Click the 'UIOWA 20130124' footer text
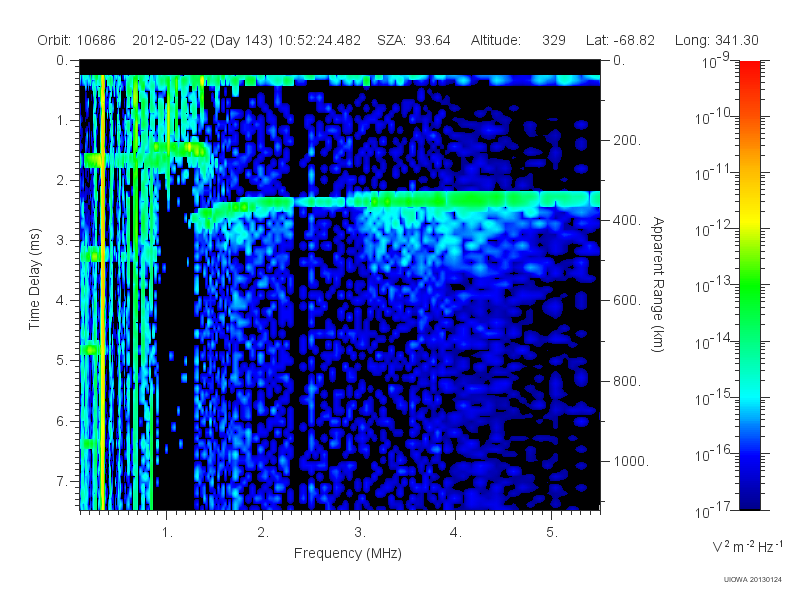This screenshot has width=800, height=600. click(x=753, y=579)
